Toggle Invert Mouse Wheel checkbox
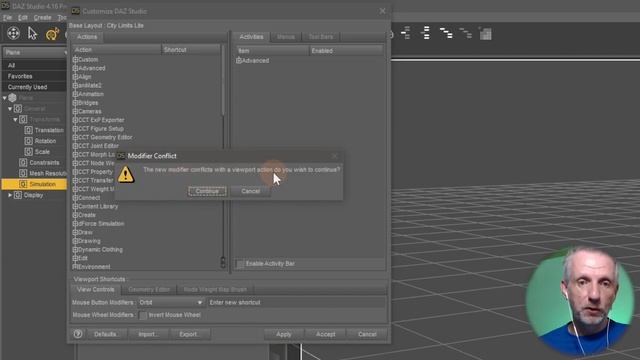The height and width of the screenshot is (360, 640). click(x=143, y=315)
